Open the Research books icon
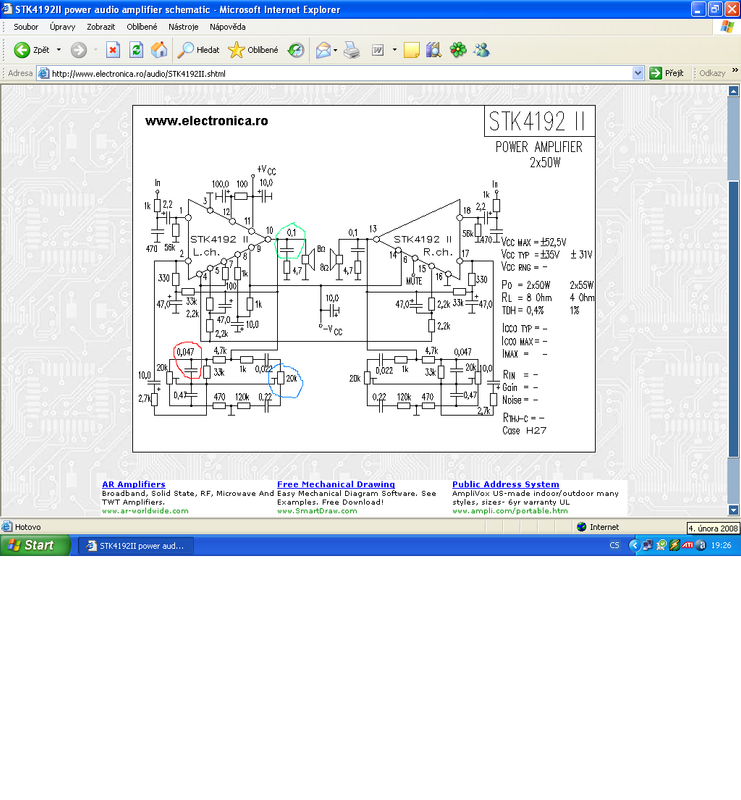 [x=433, y=50]
